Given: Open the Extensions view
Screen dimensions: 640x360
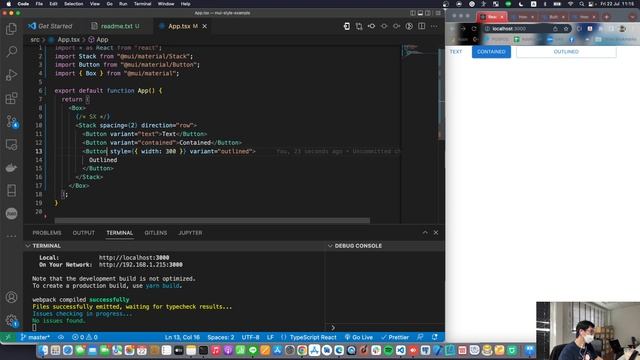Looking at the screenshot, I should (11, 98).
